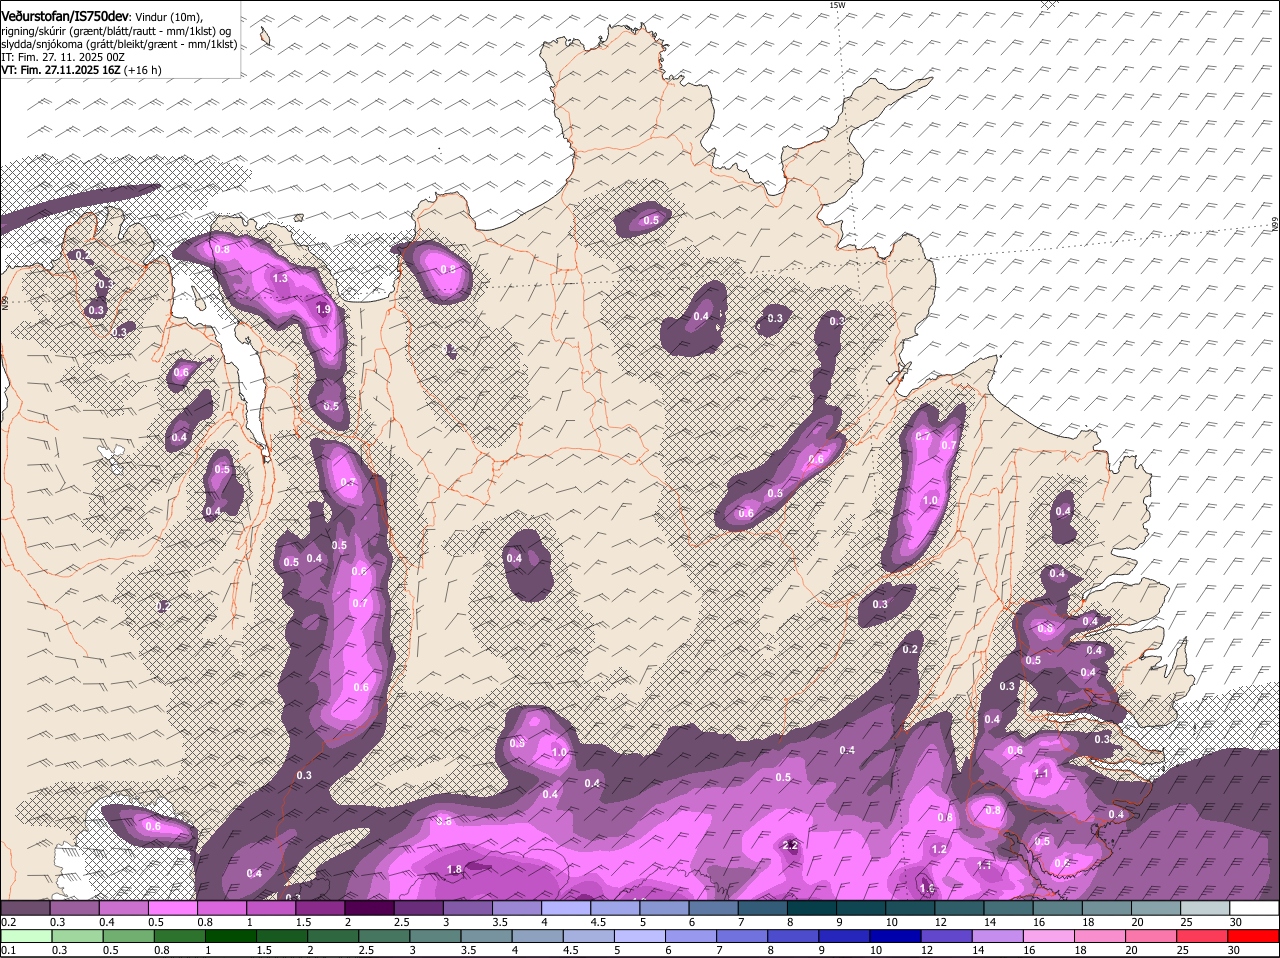The image size is (1280, 958).
Task: Click the 2.2 precipitation value on the map
Action: point(790,846)
